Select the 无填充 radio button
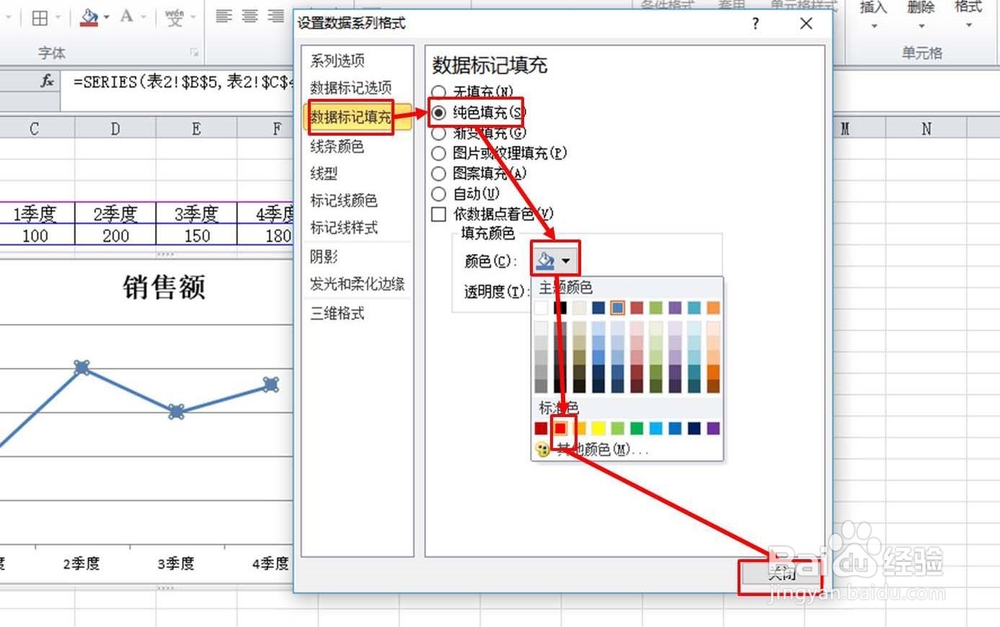Screen dimensions: 1000x627 [x=439, y=92]
